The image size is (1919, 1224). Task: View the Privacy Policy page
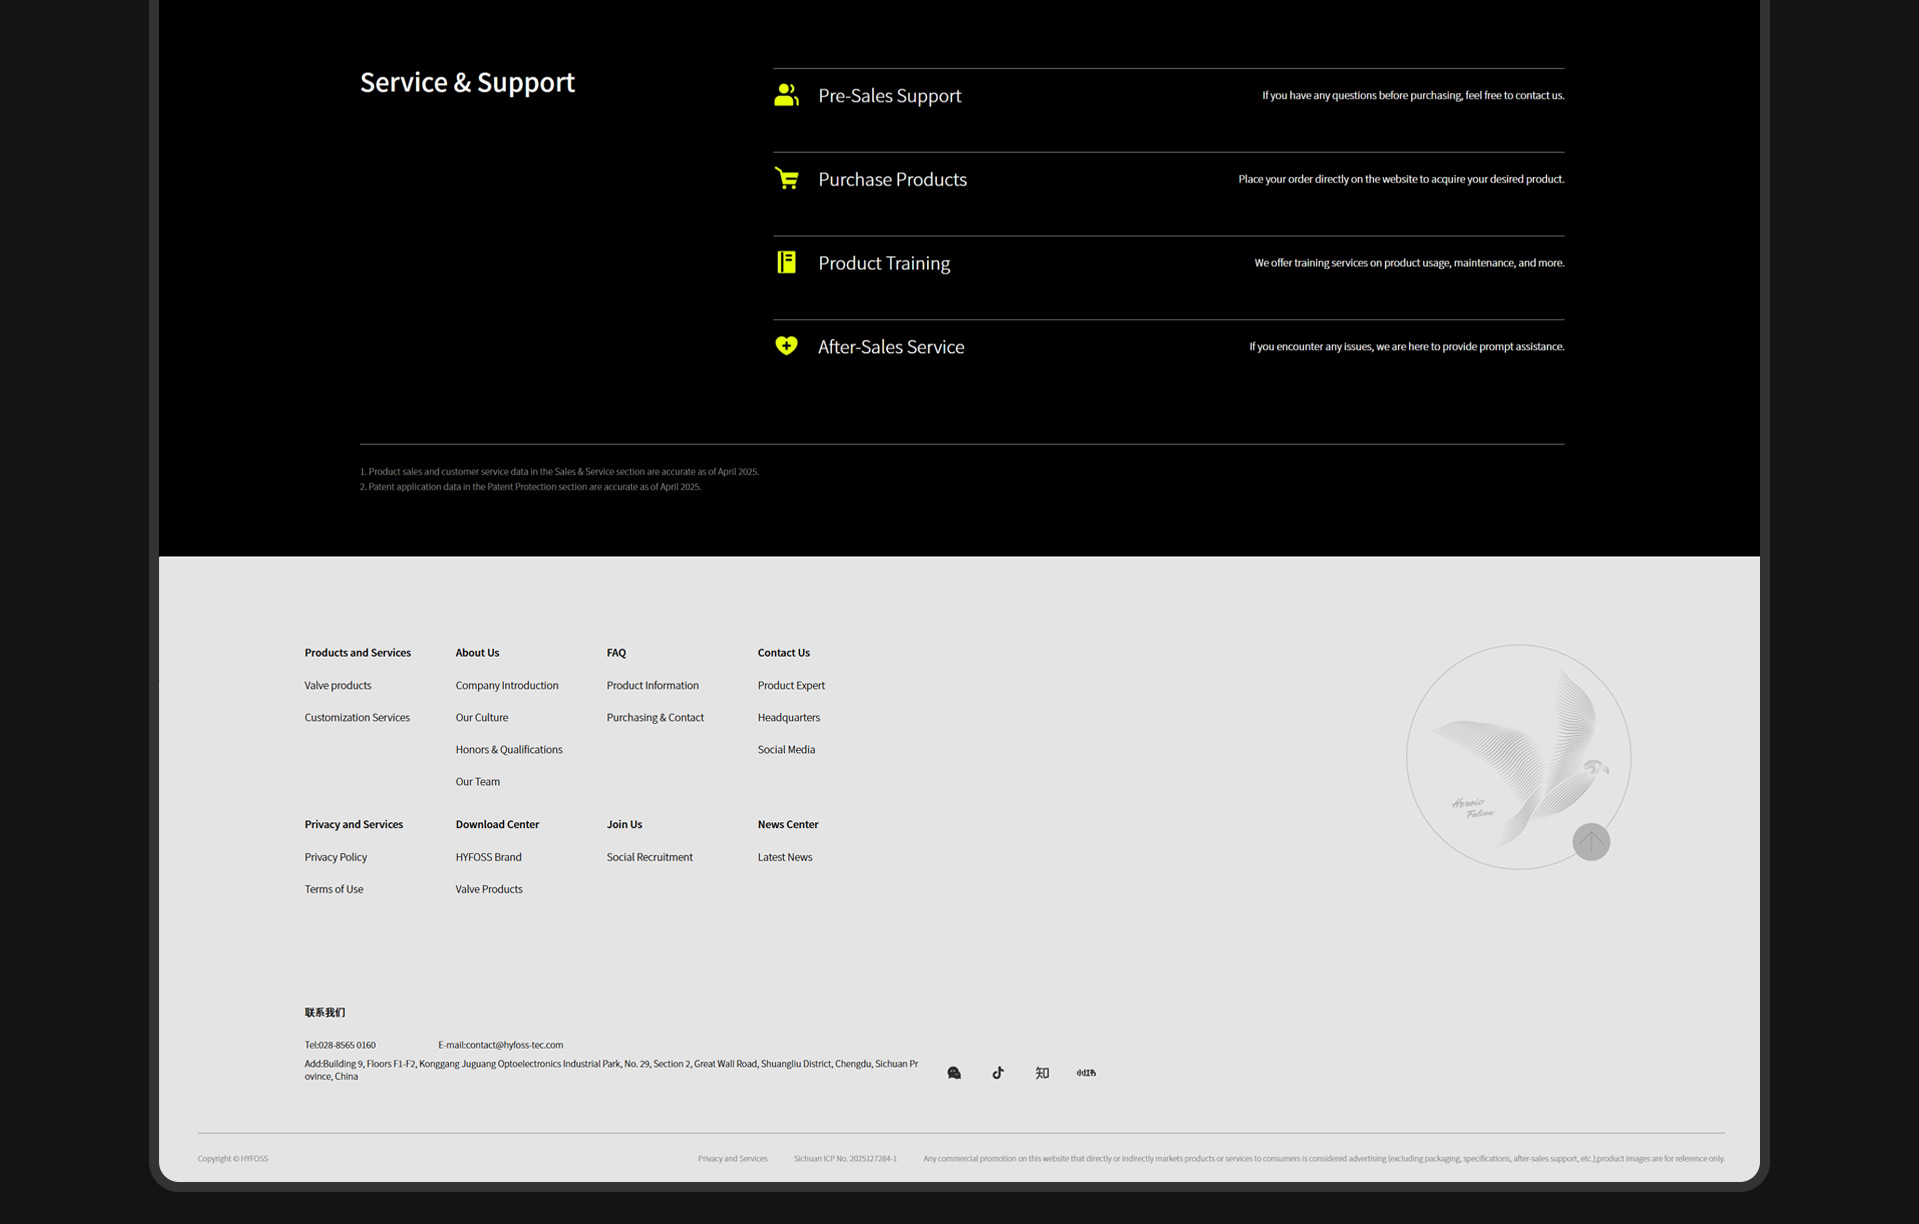[x=336, y=858]
